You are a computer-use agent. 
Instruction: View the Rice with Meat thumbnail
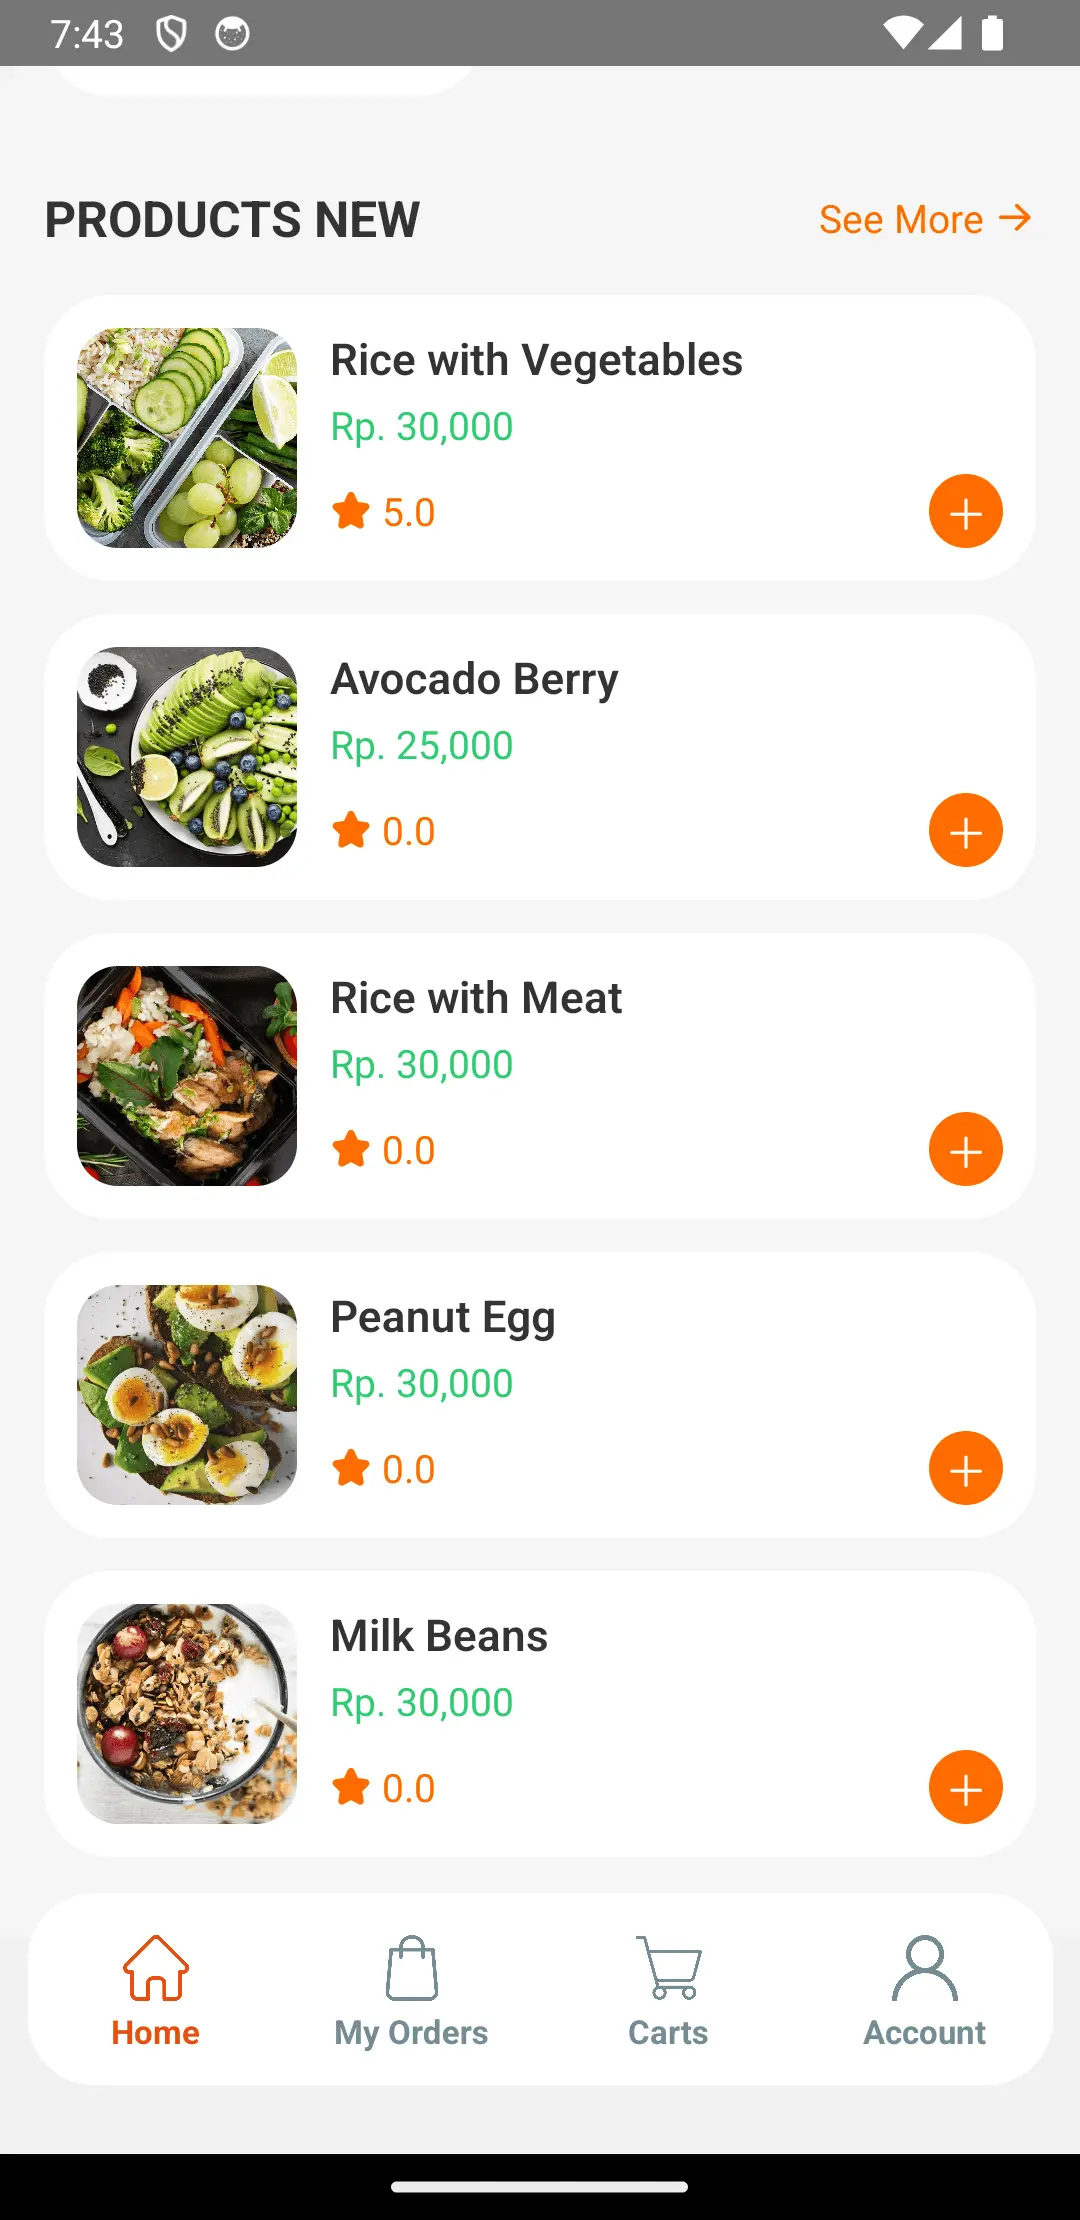coord(187,1076)
